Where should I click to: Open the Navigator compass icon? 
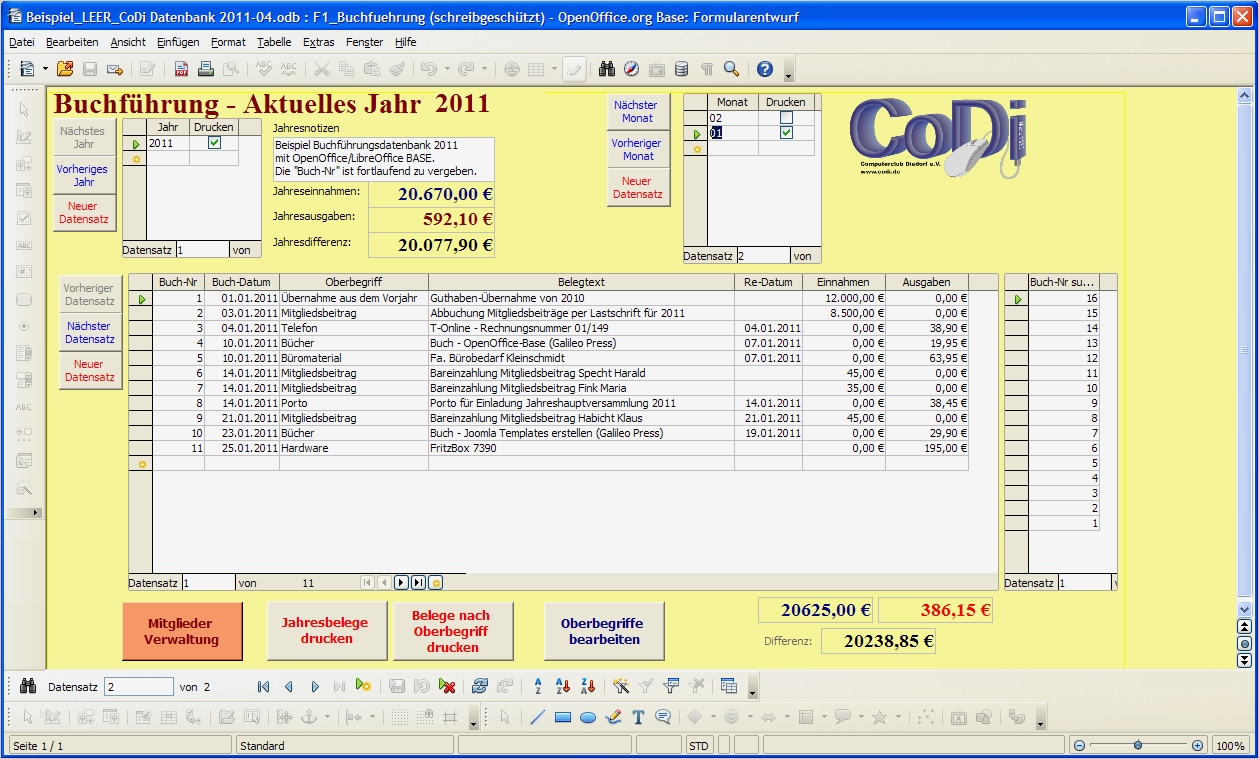pyautogui.click(x=632, y=68)
